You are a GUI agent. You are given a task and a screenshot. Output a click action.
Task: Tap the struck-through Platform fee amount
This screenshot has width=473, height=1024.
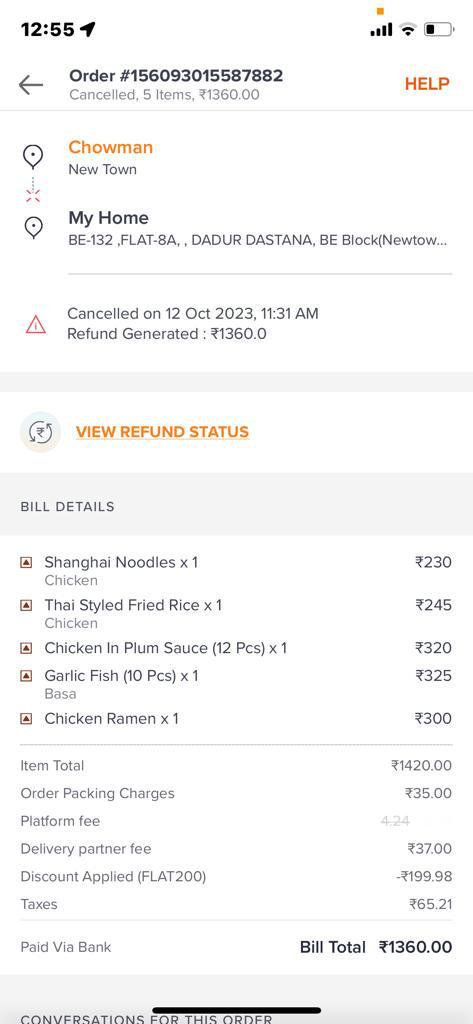click(395, 822)
